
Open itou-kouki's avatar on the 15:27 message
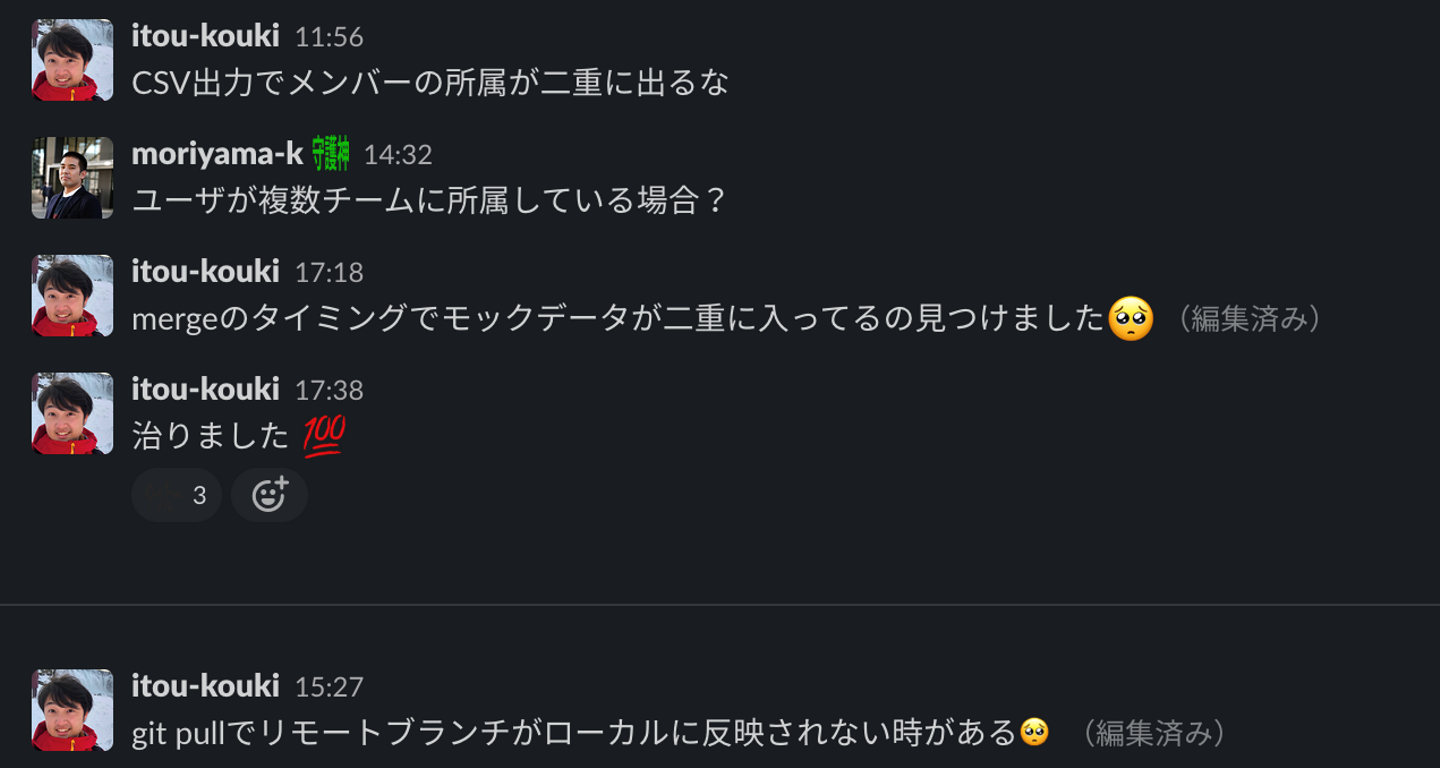click(72, 710)
